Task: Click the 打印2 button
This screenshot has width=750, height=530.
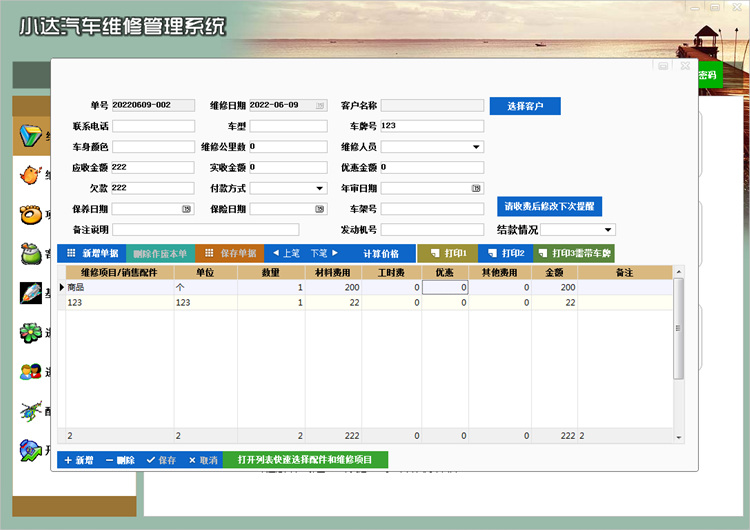Action: click(x=506, y=254)
